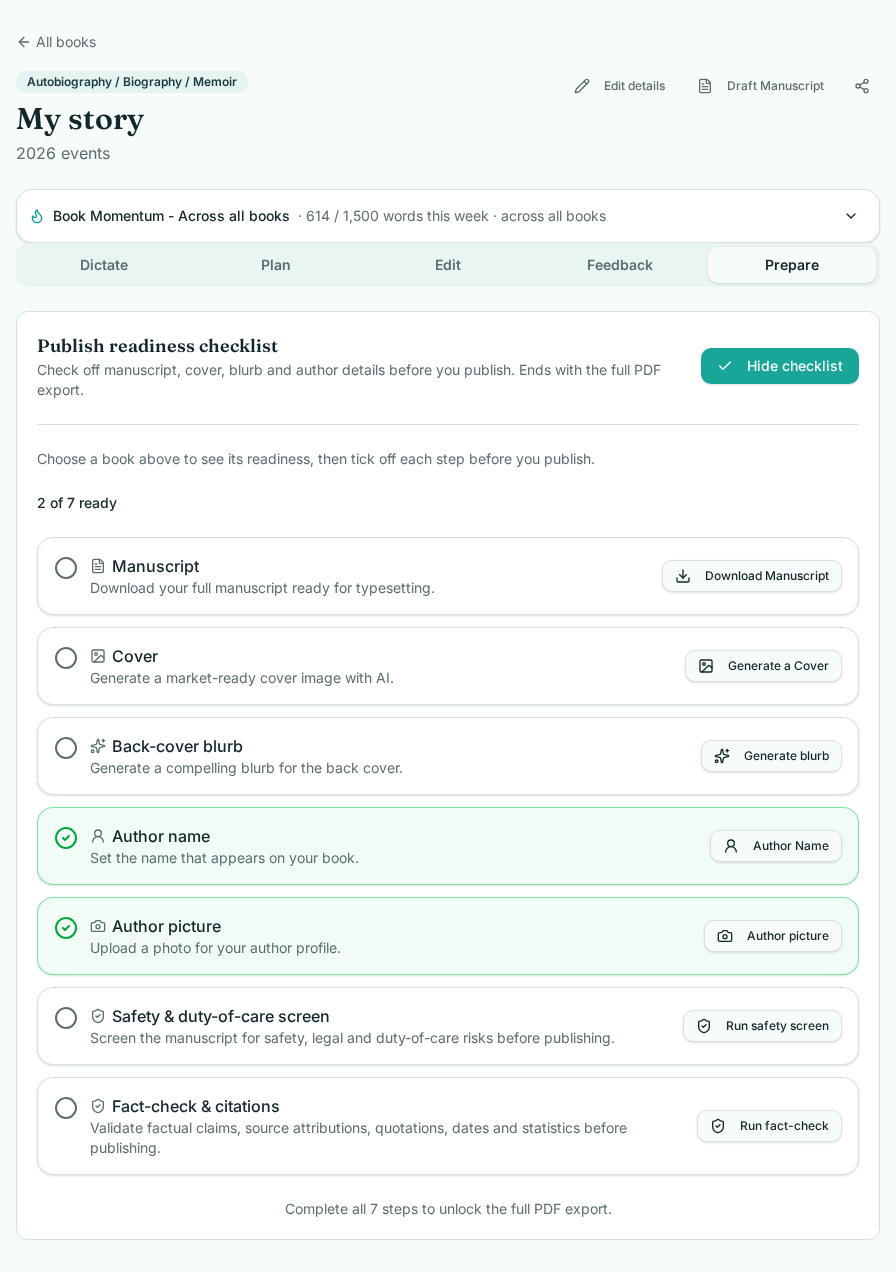Image resolution: width=896 pixels, height=1272 pixels.
Task: Click the person icon beside Author name title
Action: tap(98, 836)
